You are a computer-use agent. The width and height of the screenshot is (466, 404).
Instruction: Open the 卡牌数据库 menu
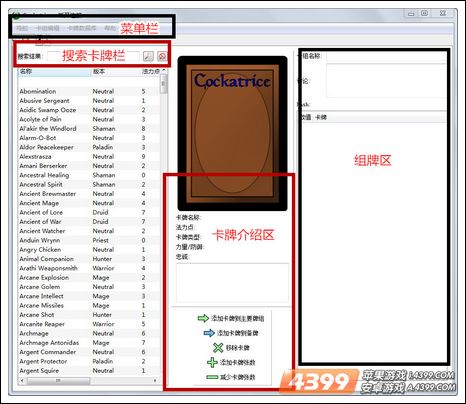(x=82, y=28)
